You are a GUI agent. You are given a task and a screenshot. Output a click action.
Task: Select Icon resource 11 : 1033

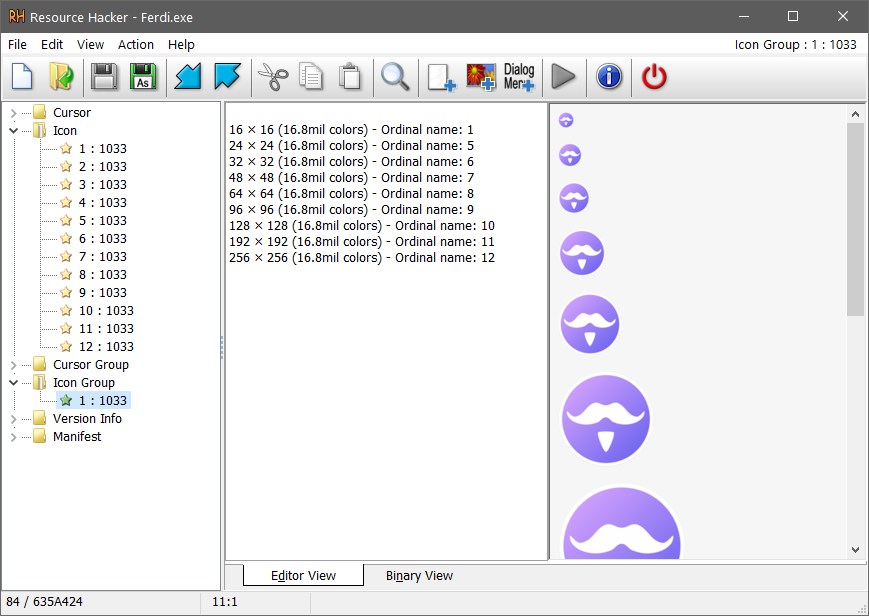(x=106, y=328)
